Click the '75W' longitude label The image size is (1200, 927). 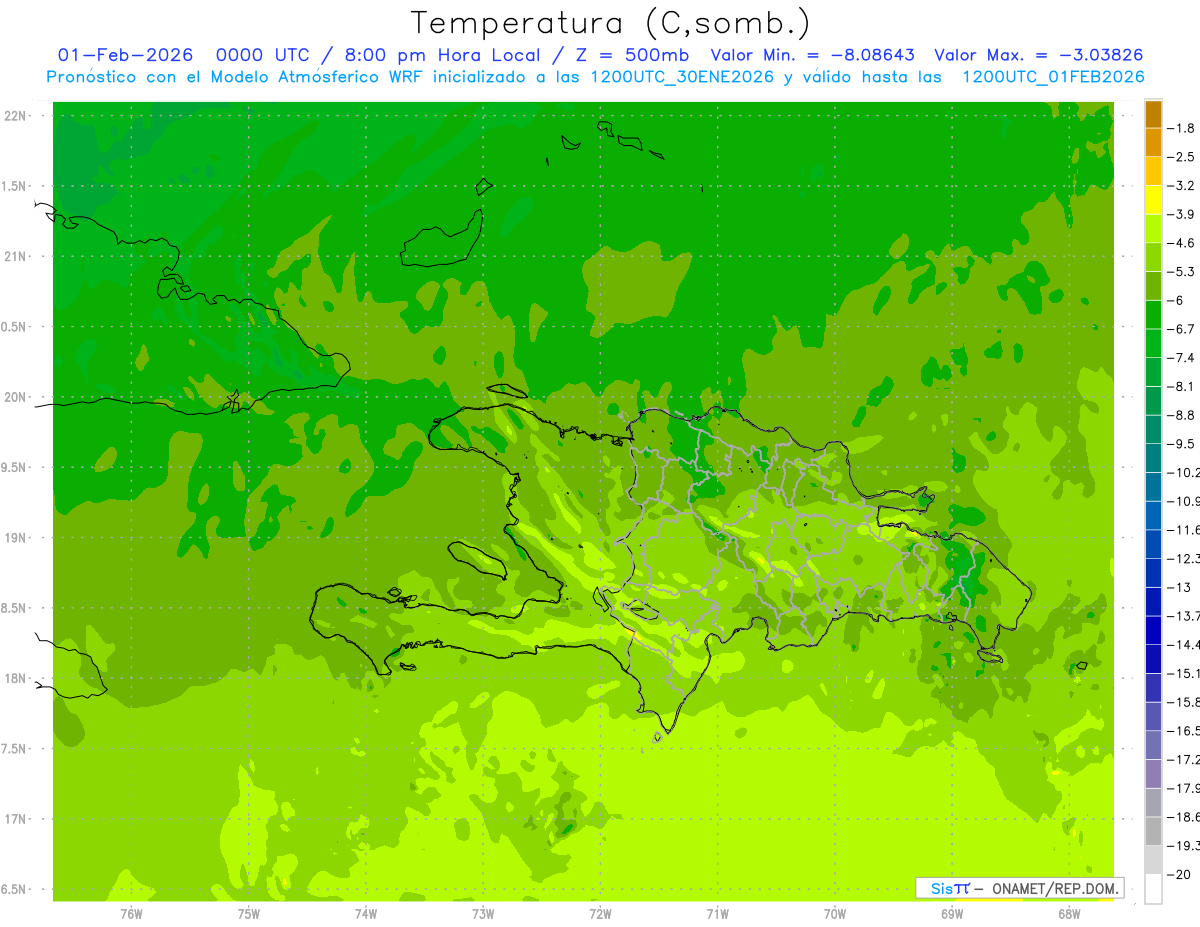click(248, 913)
